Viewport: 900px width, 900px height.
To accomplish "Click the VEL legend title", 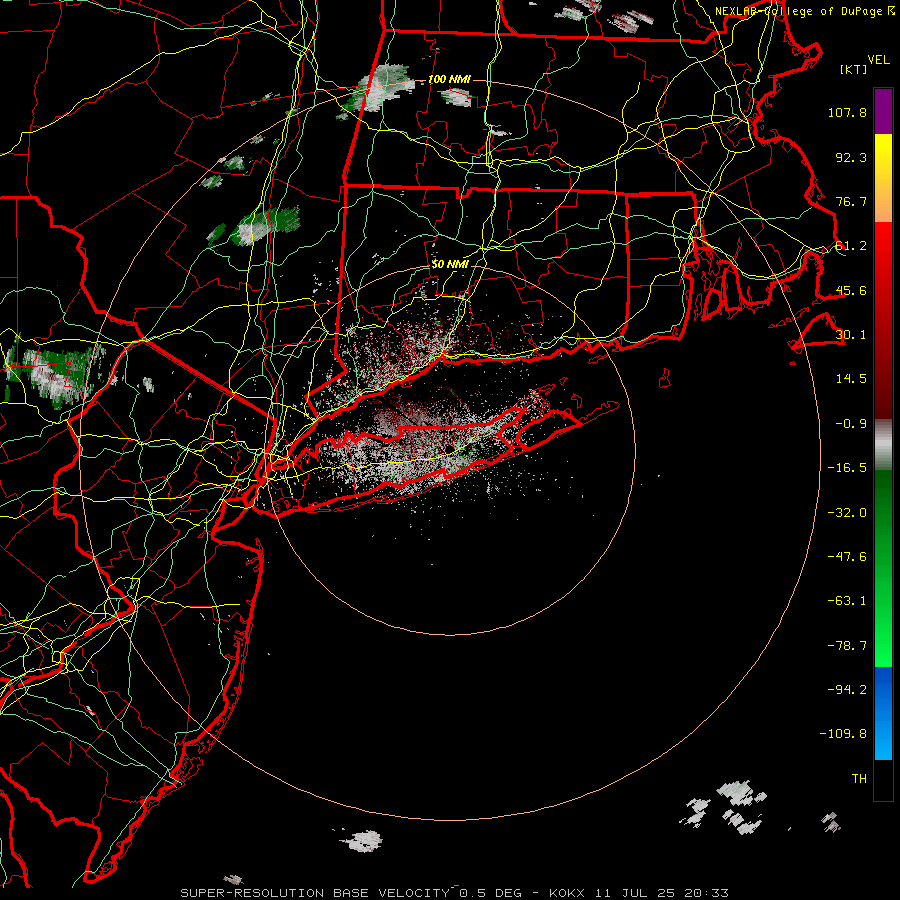I will pos(878,60).
